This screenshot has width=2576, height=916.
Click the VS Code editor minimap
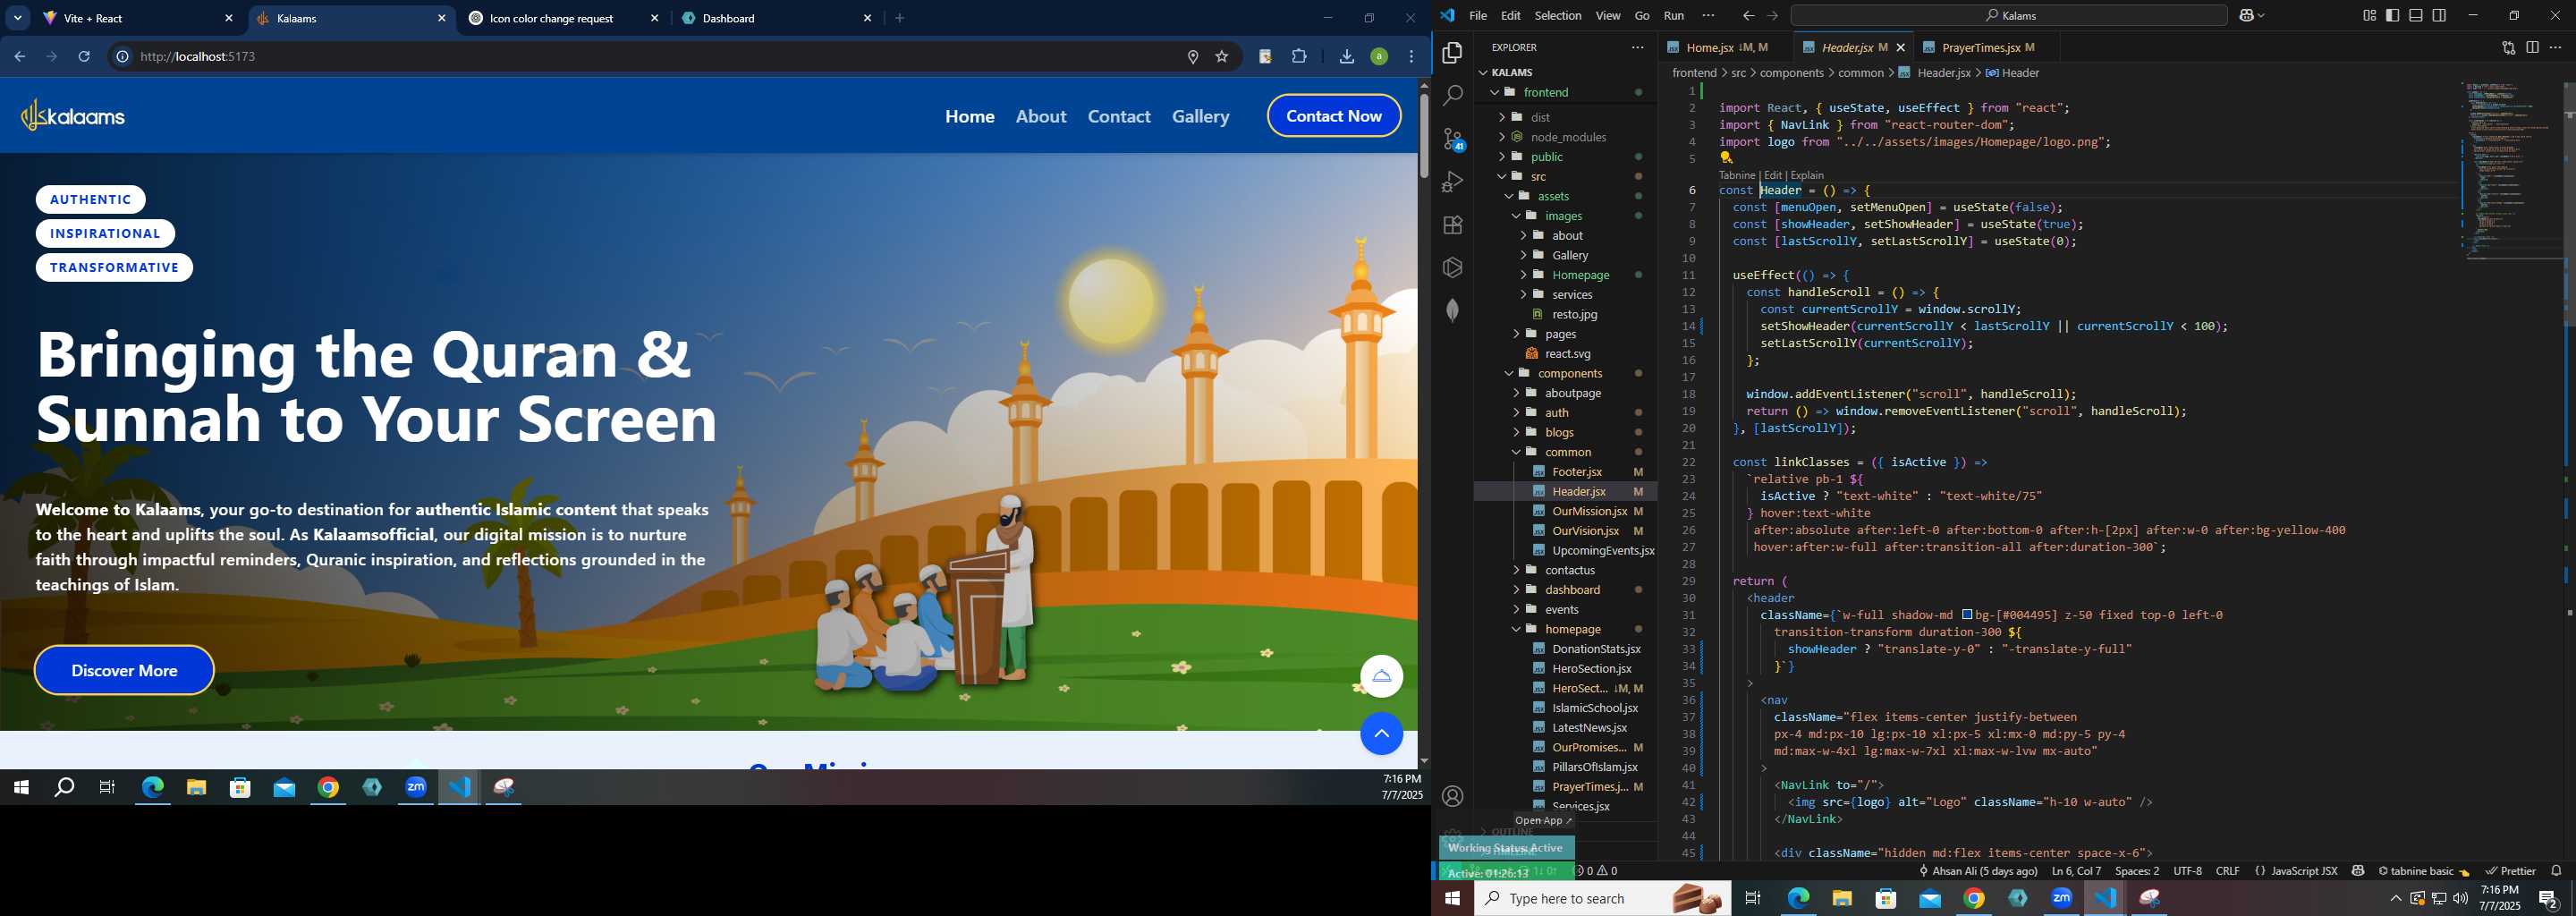2512,171
